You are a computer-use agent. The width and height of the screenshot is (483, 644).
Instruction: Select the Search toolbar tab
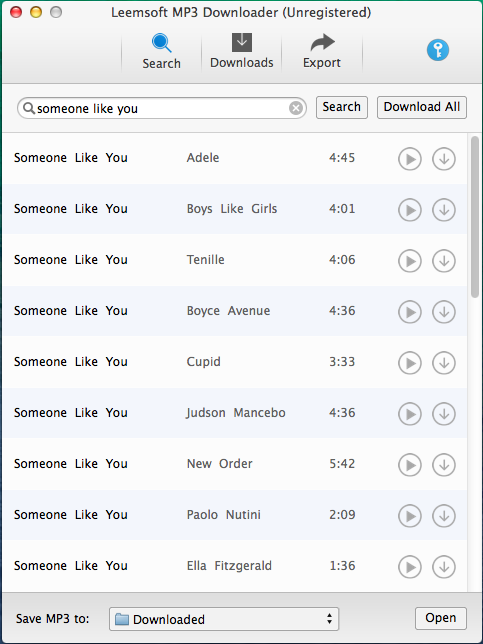[x=161, y=52]
